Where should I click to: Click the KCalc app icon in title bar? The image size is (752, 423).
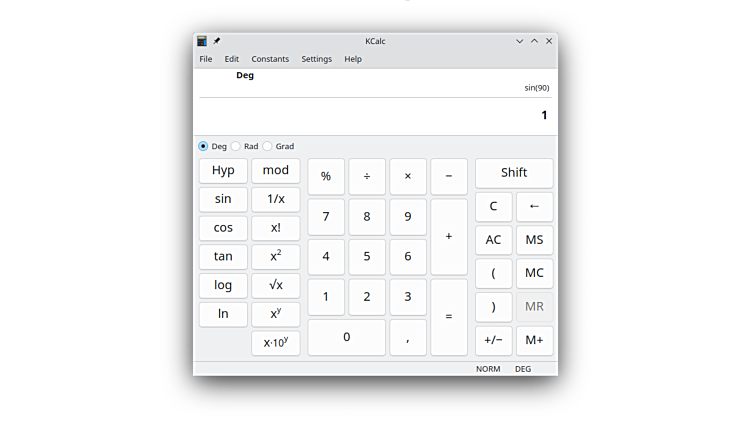click(x=202, y=41)
